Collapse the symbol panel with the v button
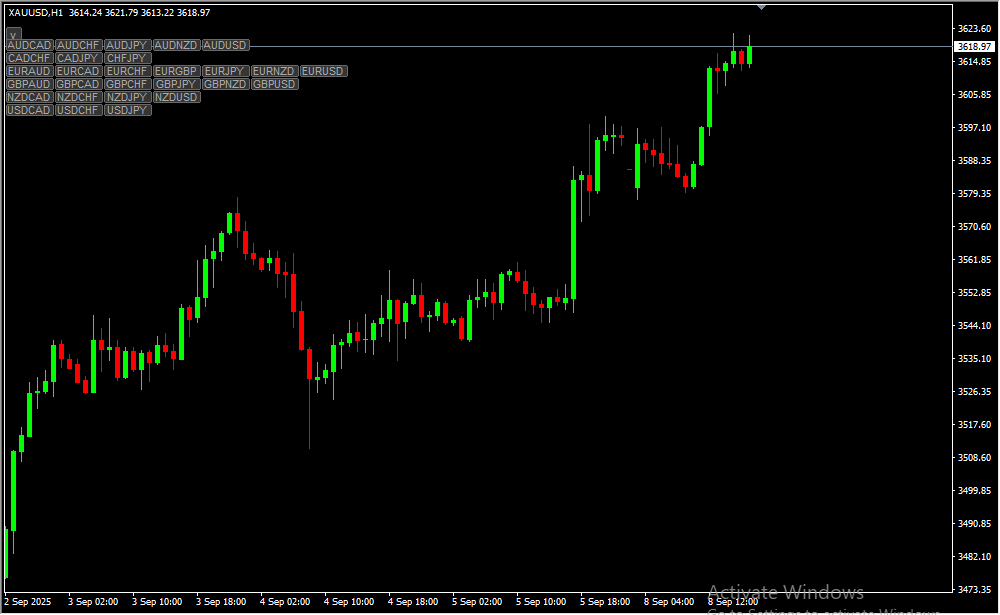The height and width of the screenshot is (615, 1000). 14,34
